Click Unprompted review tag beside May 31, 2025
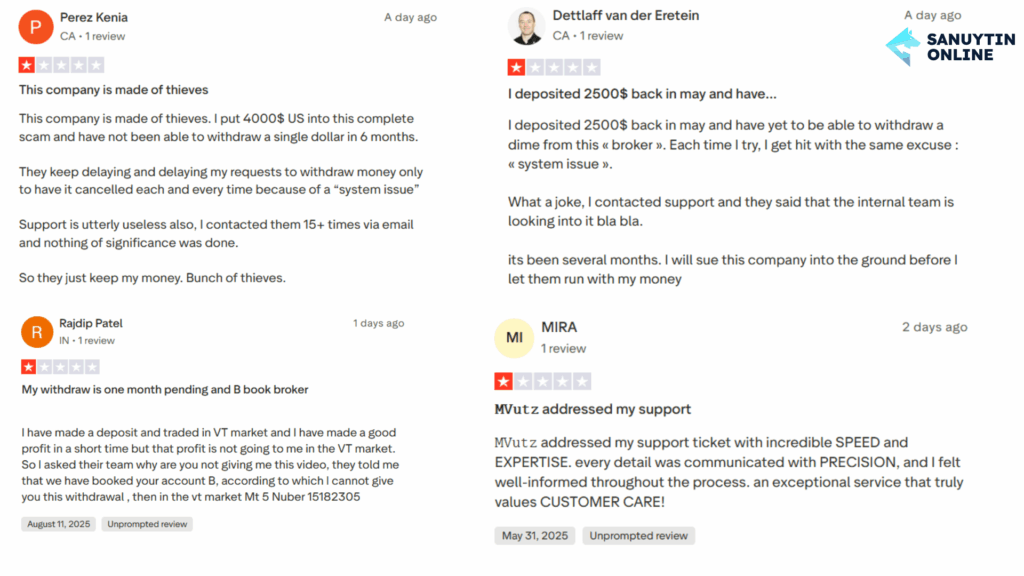The width and height of the screenshot is (1024, 576). point(639,536)
